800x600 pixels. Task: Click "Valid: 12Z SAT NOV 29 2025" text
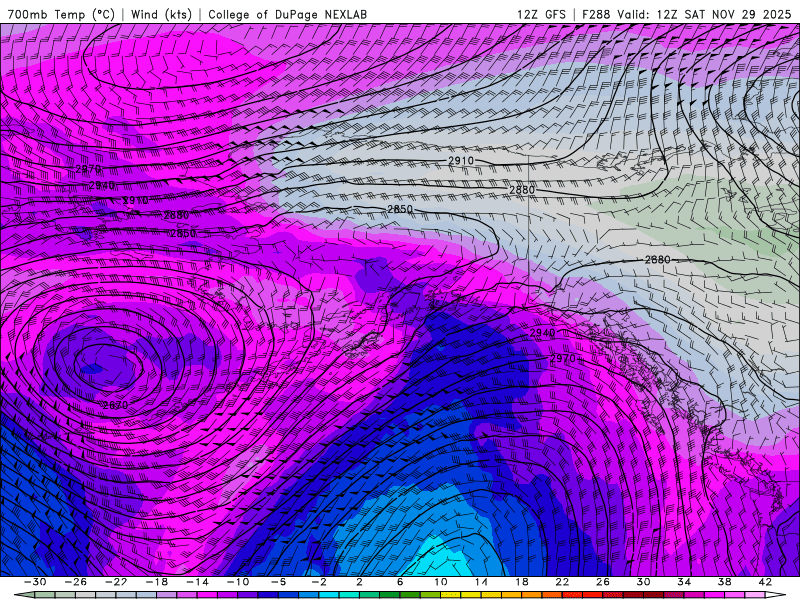coord(704,14)
